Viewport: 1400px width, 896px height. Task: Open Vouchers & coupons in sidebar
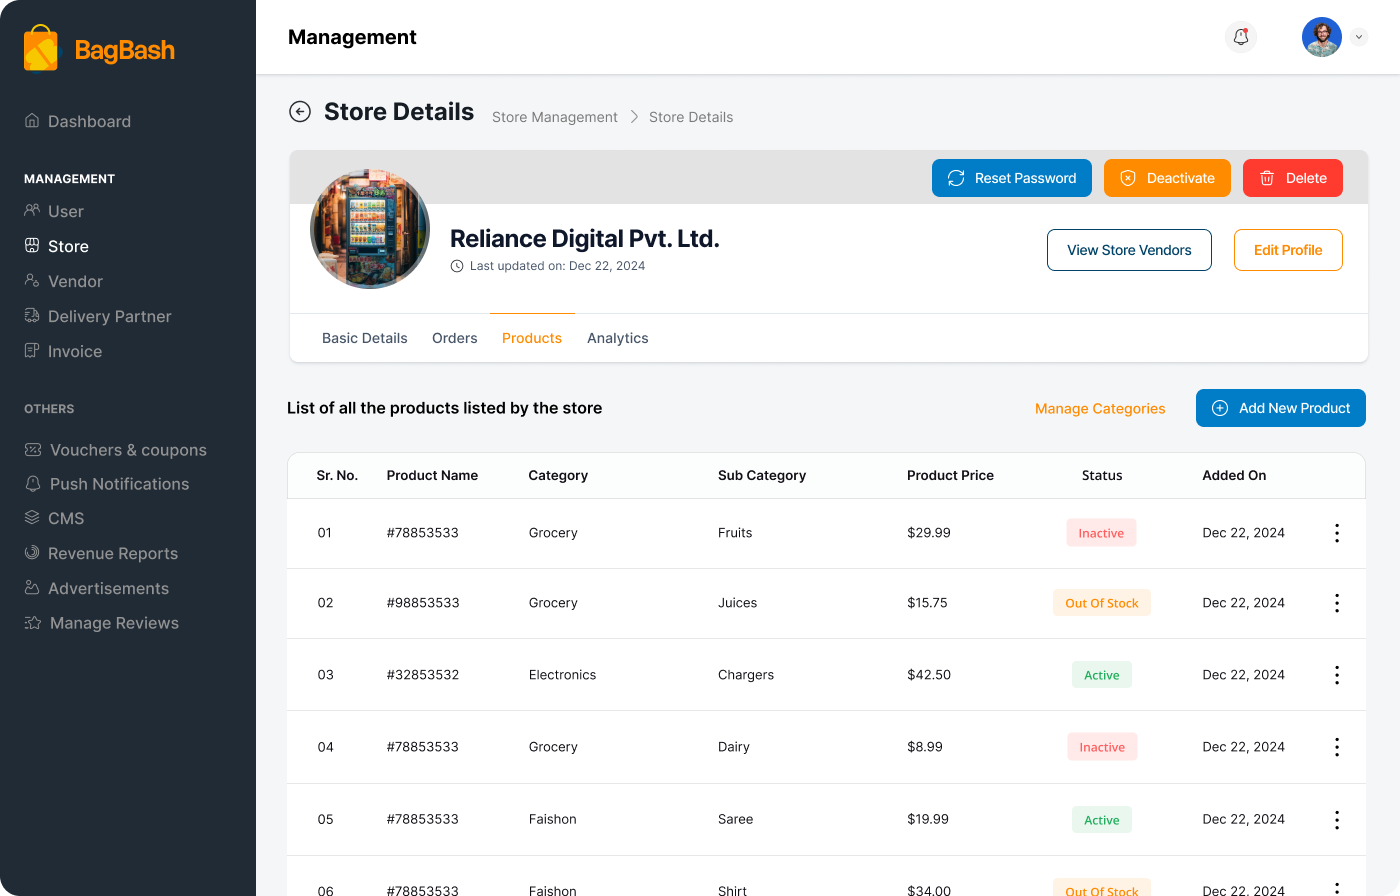click(x=127, y=450)
